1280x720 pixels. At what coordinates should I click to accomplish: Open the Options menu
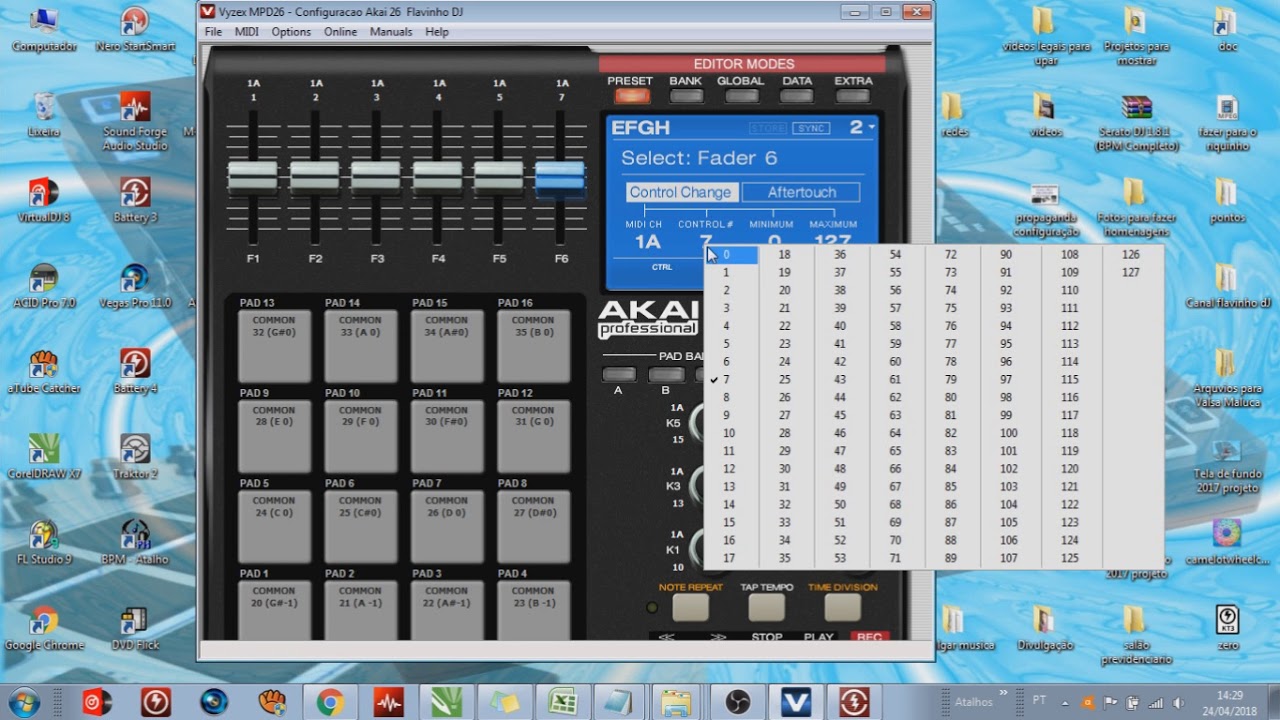[291, 32]
